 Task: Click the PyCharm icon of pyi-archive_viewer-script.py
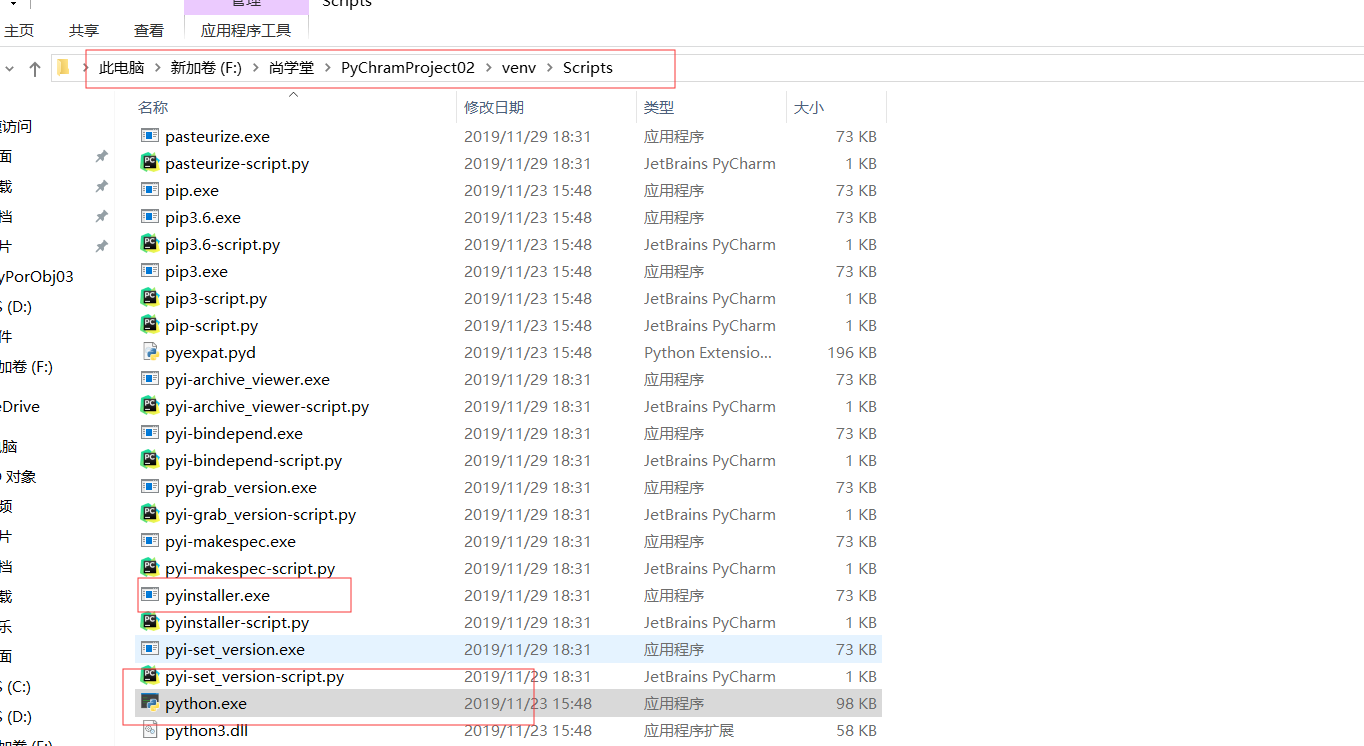[x=150, y=406]
